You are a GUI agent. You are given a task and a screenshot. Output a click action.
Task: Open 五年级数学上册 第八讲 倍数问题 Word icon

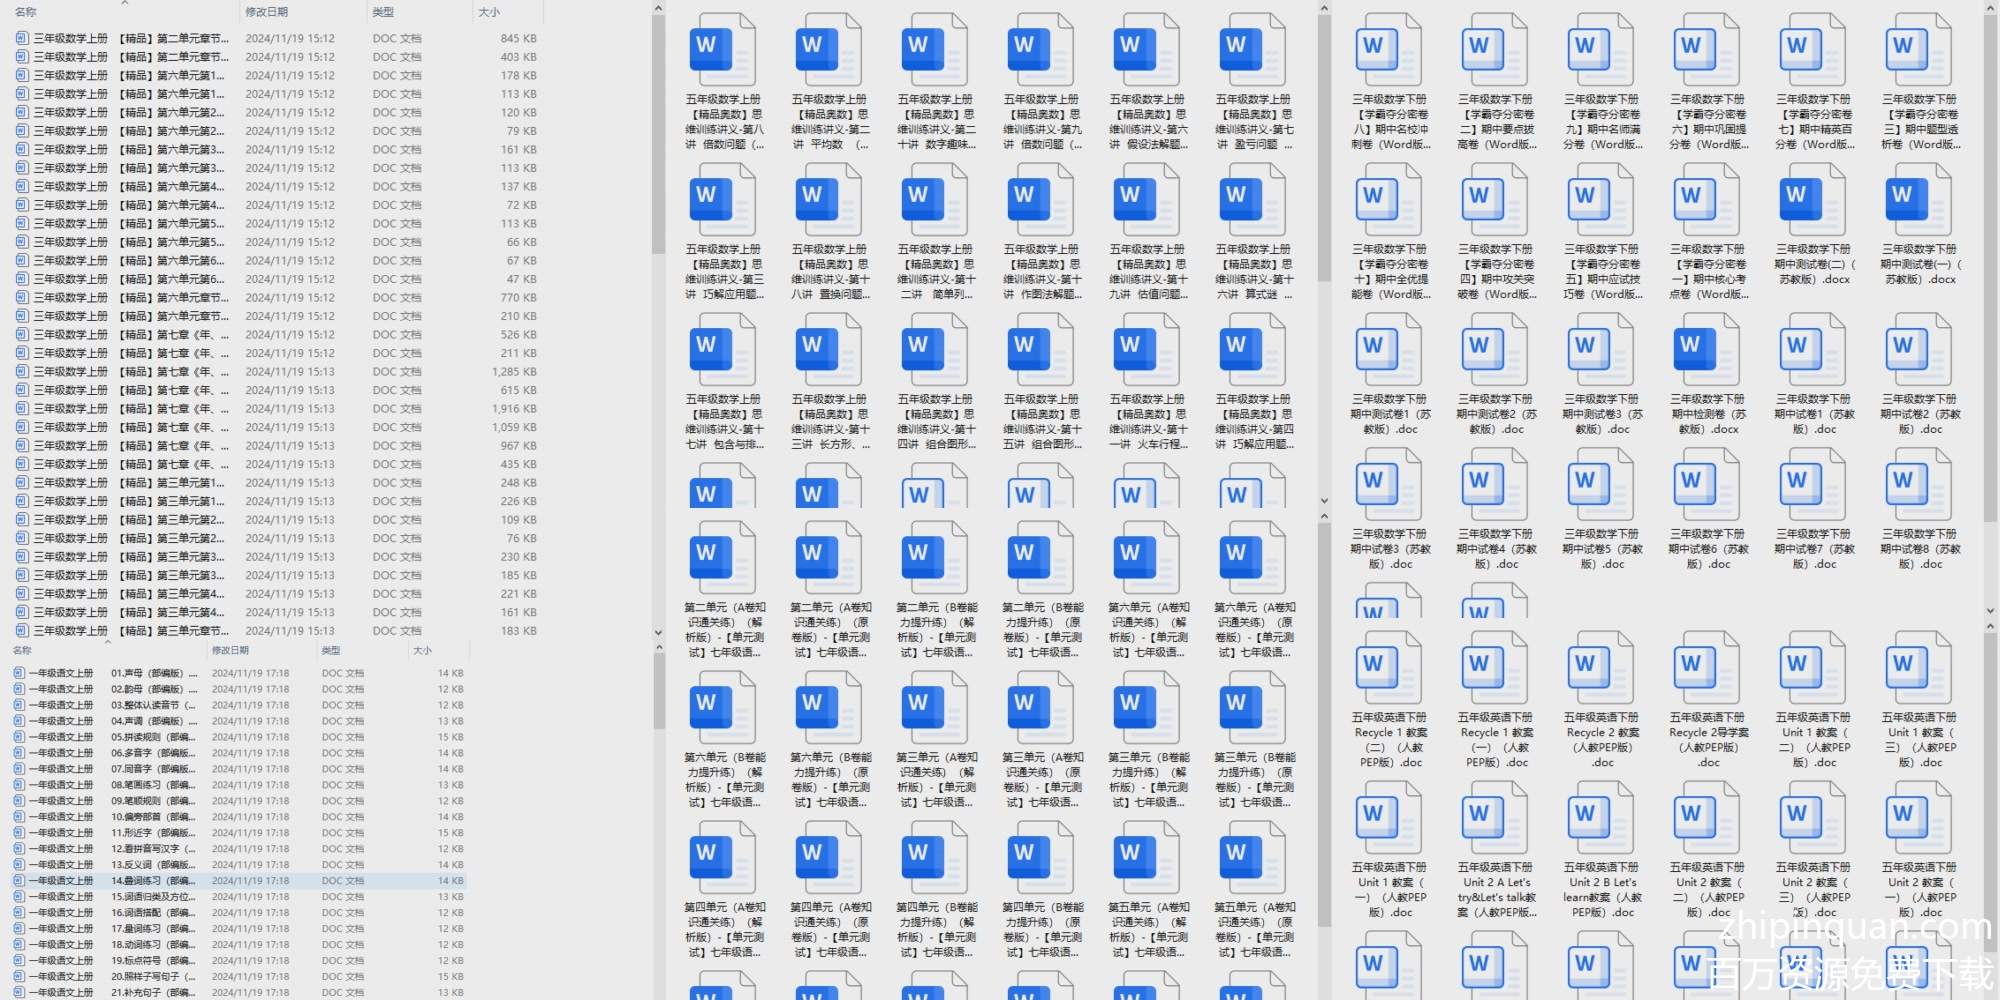pos(722,50)
